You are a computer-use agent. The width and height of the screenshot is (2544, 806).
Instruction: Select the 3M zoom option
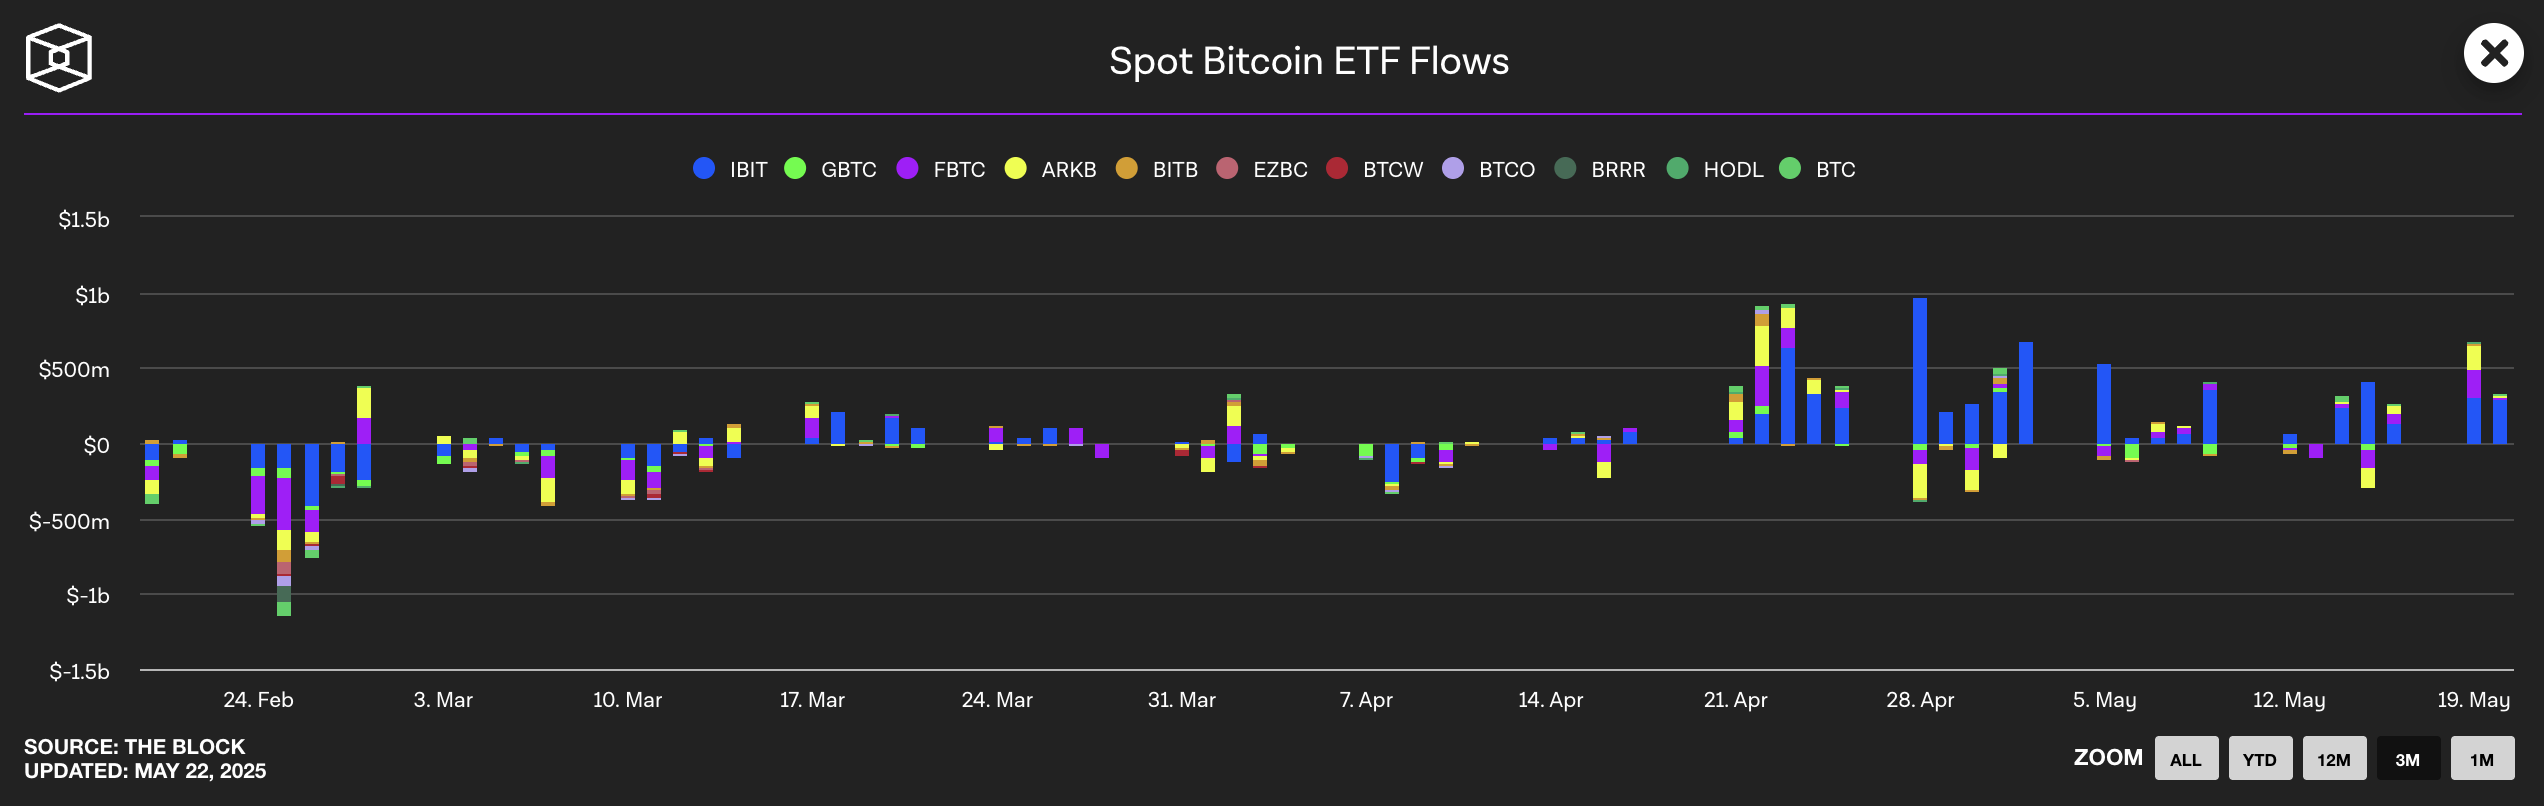click(2408, 759)
